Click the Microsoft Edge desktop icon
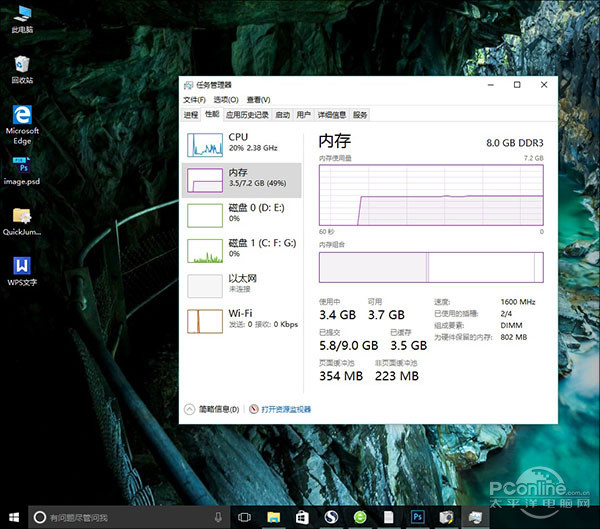This screenshot has height=529, width=600. (x=22, y=125)
